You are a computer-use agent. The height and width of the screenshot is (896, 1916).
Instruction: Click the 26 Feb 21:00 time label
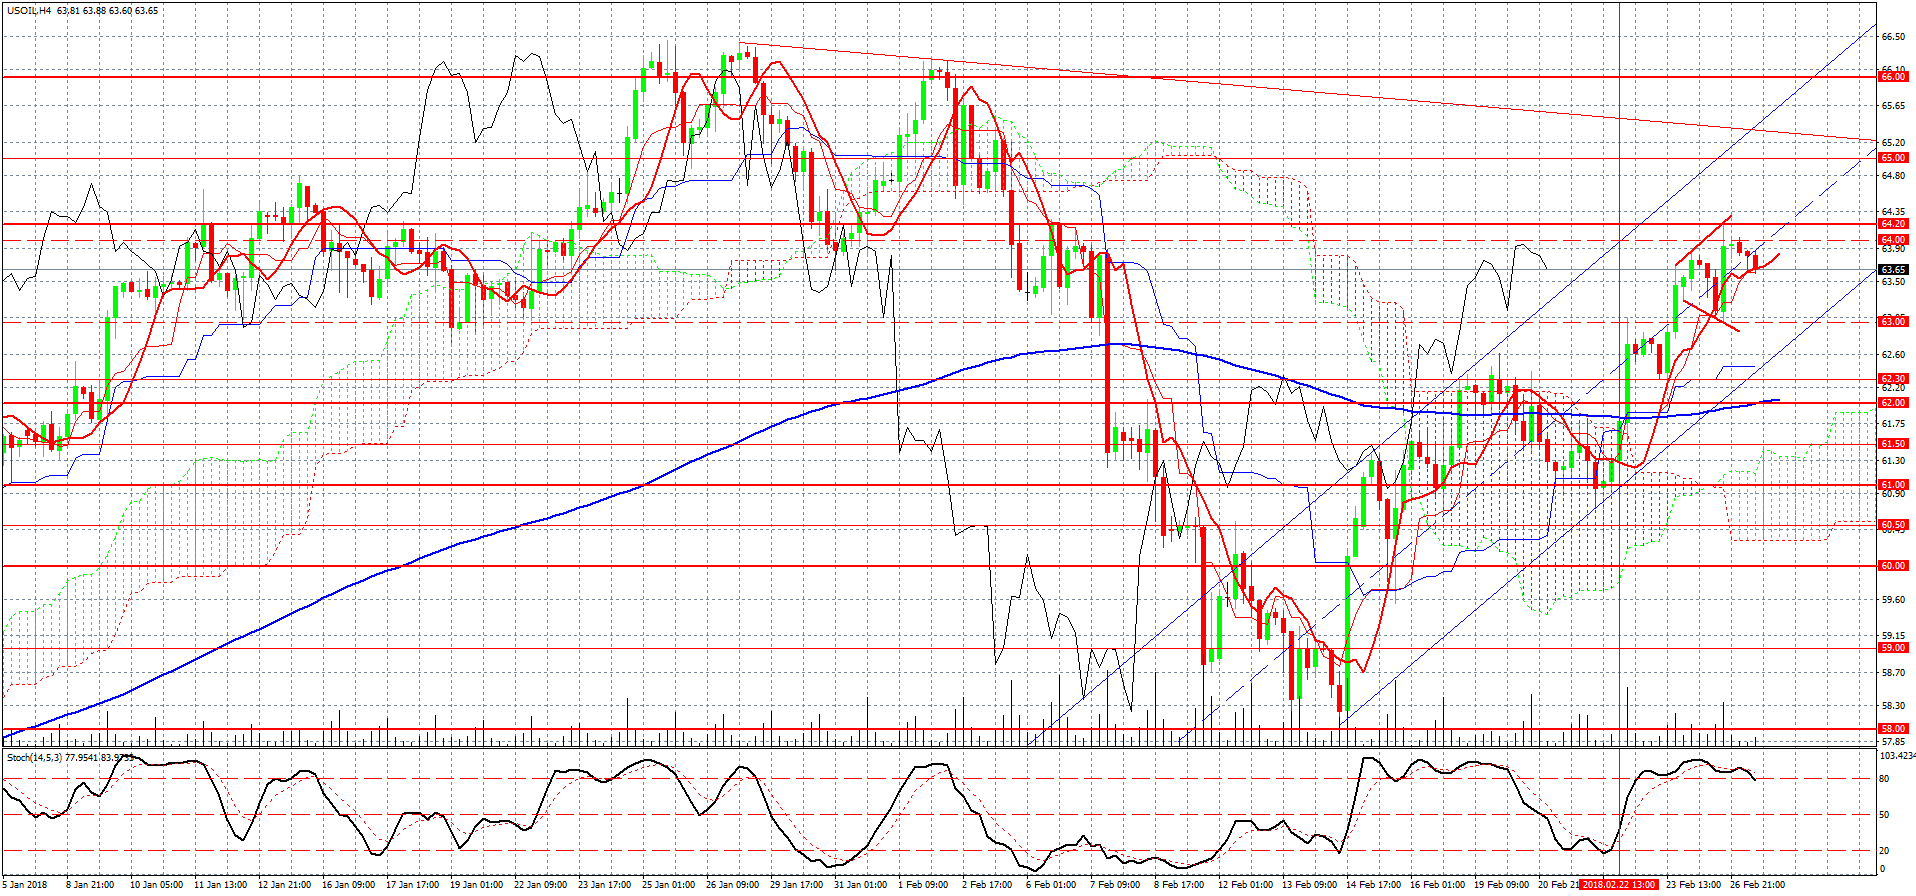coord(1757,885)
